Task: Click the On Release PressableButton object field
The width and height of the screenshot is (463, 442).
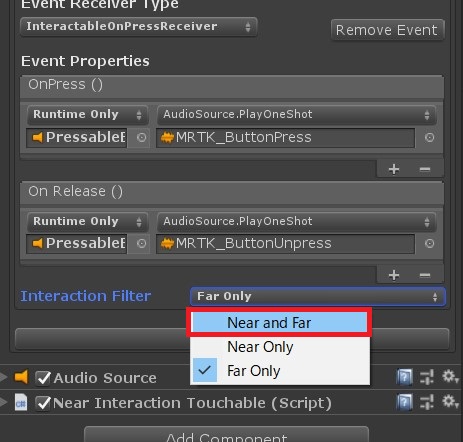Action: [77, 244]
